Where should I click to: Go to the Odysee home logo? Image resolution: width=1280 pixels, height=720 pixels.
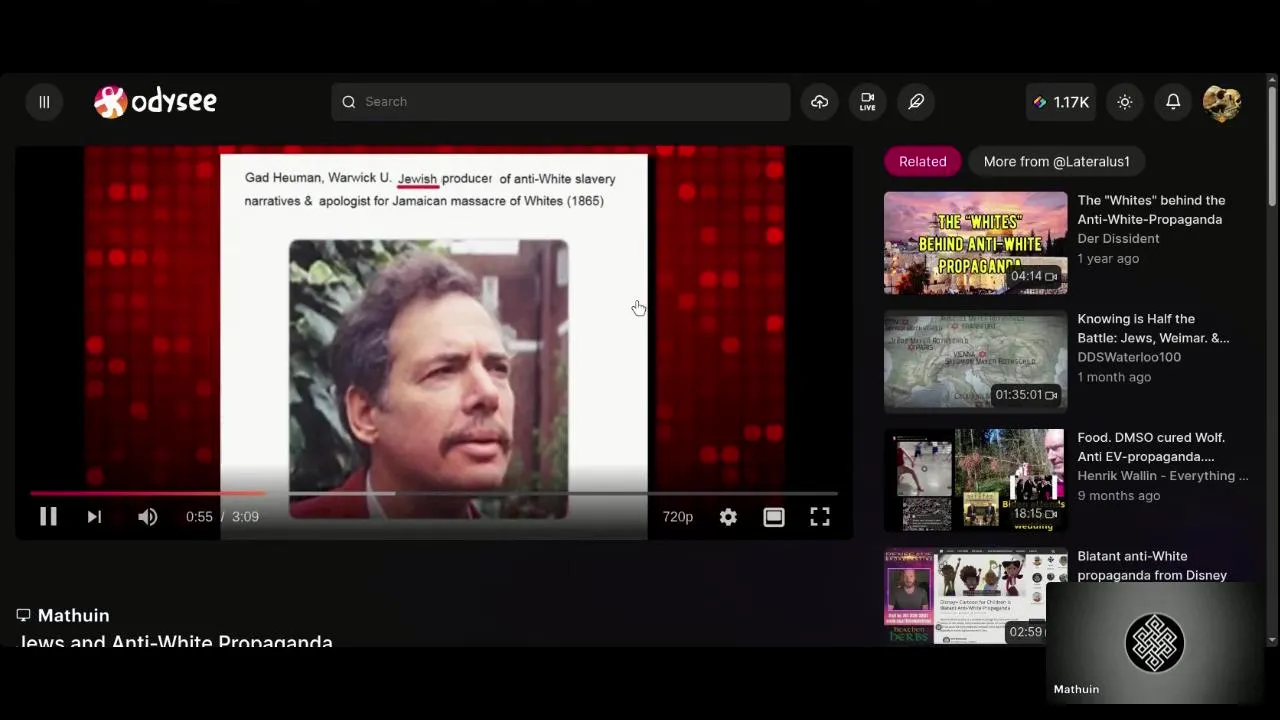point(155,101)
